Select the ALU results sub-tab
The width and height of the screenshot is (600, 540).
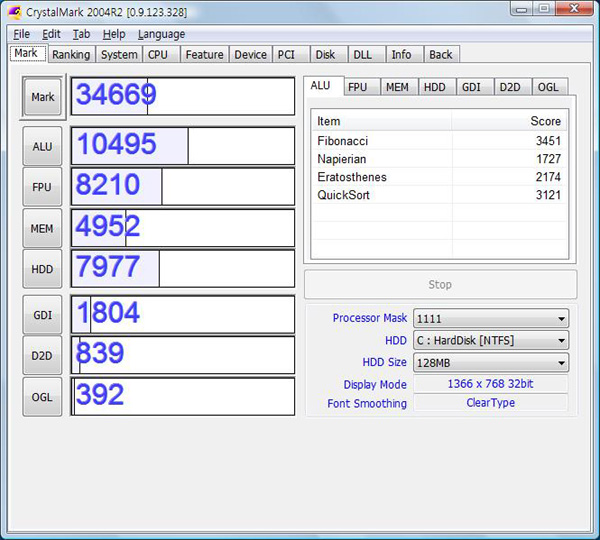click(323, 85)
